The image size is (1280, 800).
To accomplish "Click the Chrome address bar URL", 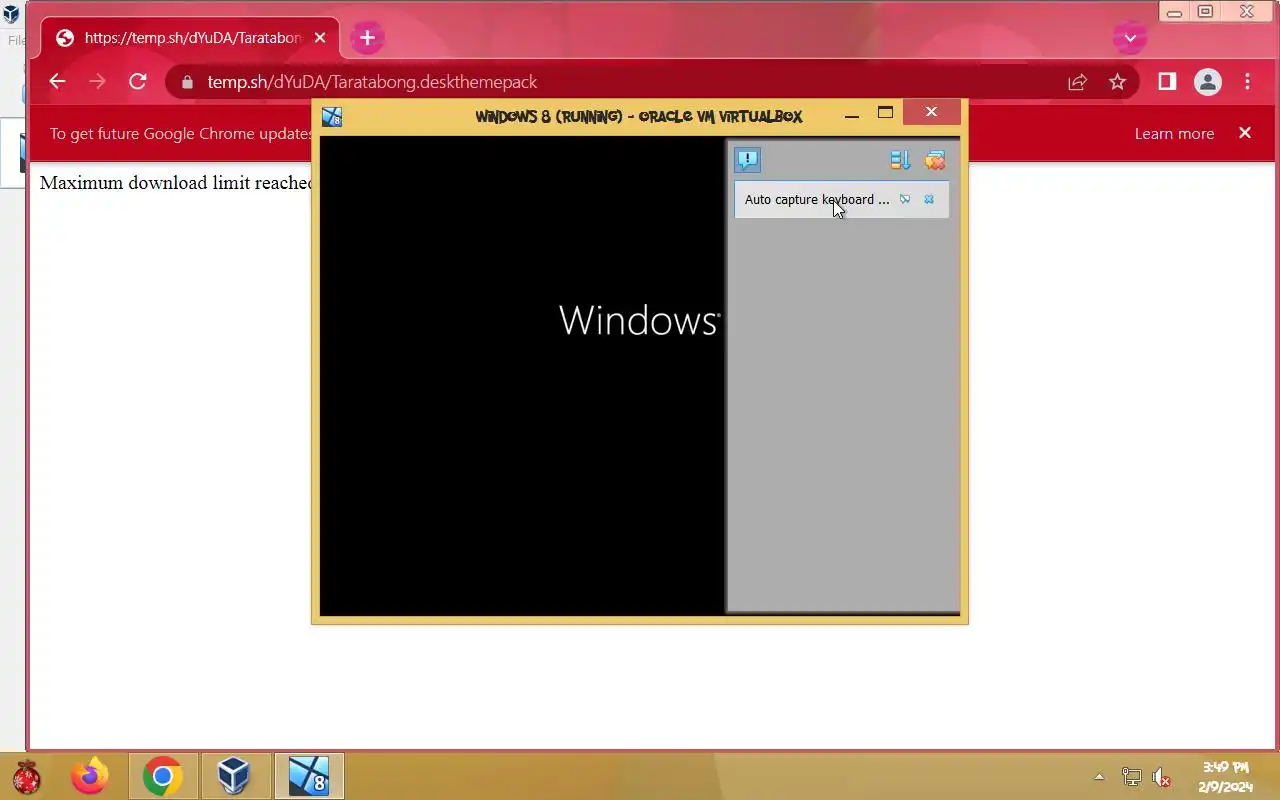I will pos(372,82).
